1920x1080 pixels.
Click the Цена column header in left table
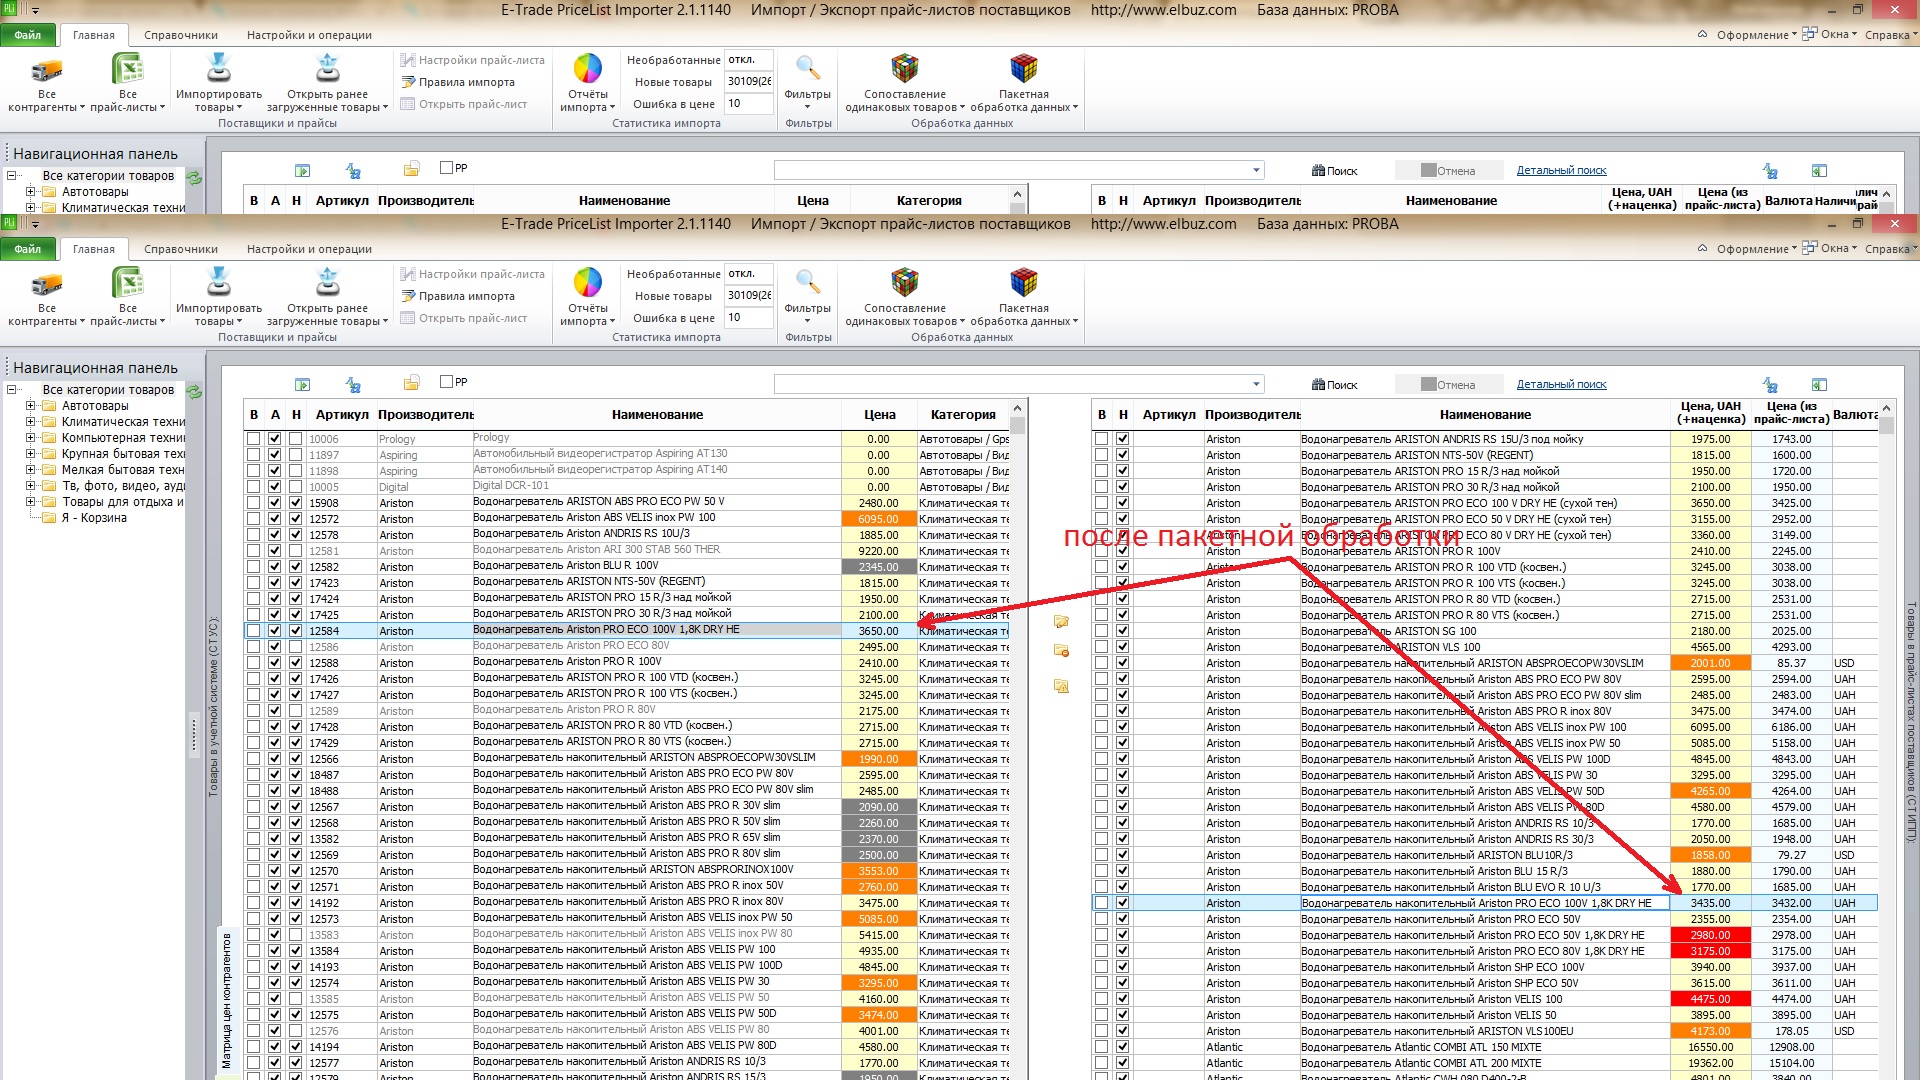880,415
